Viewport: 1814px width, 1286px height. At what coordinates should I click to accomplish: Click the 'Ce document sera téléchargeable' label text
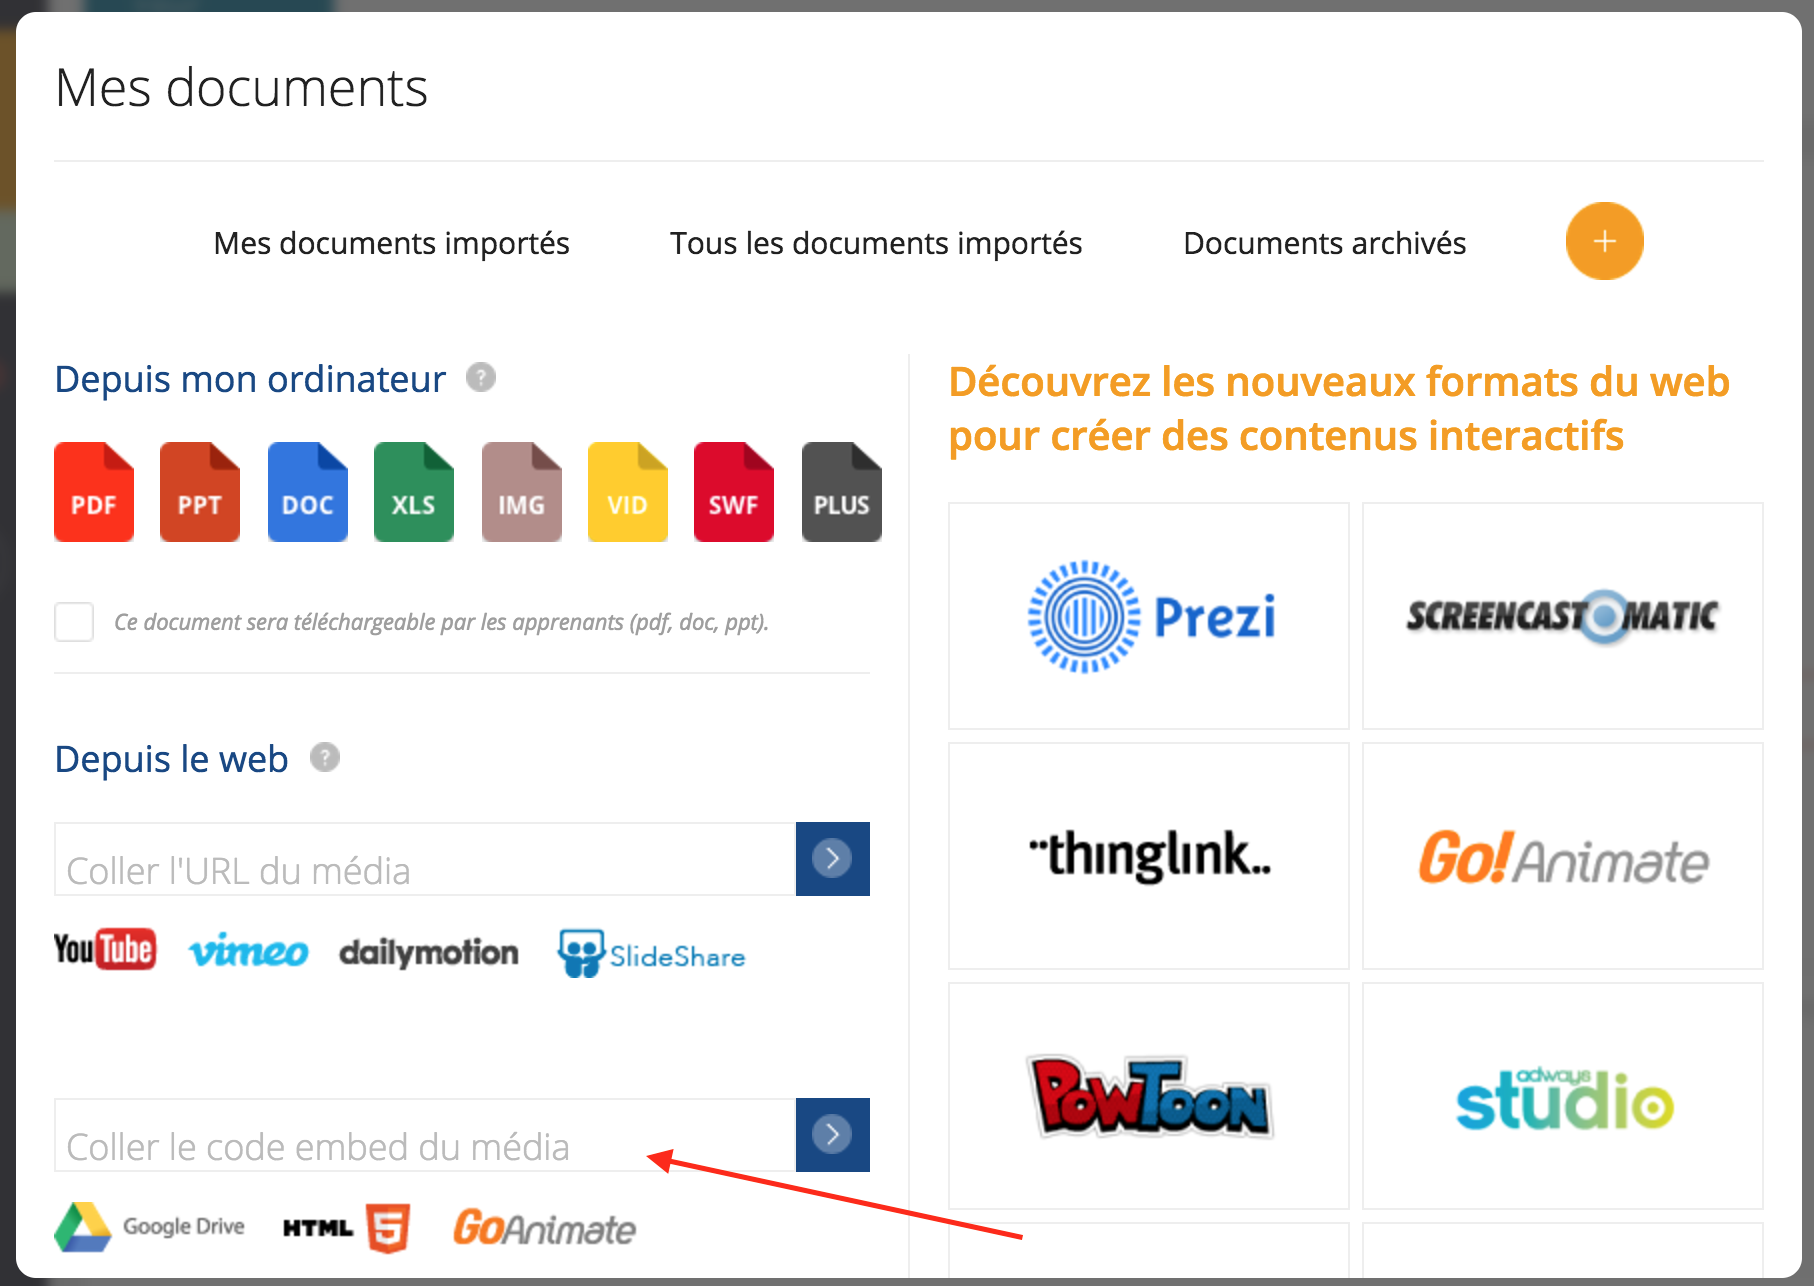[x=441, y=622]
